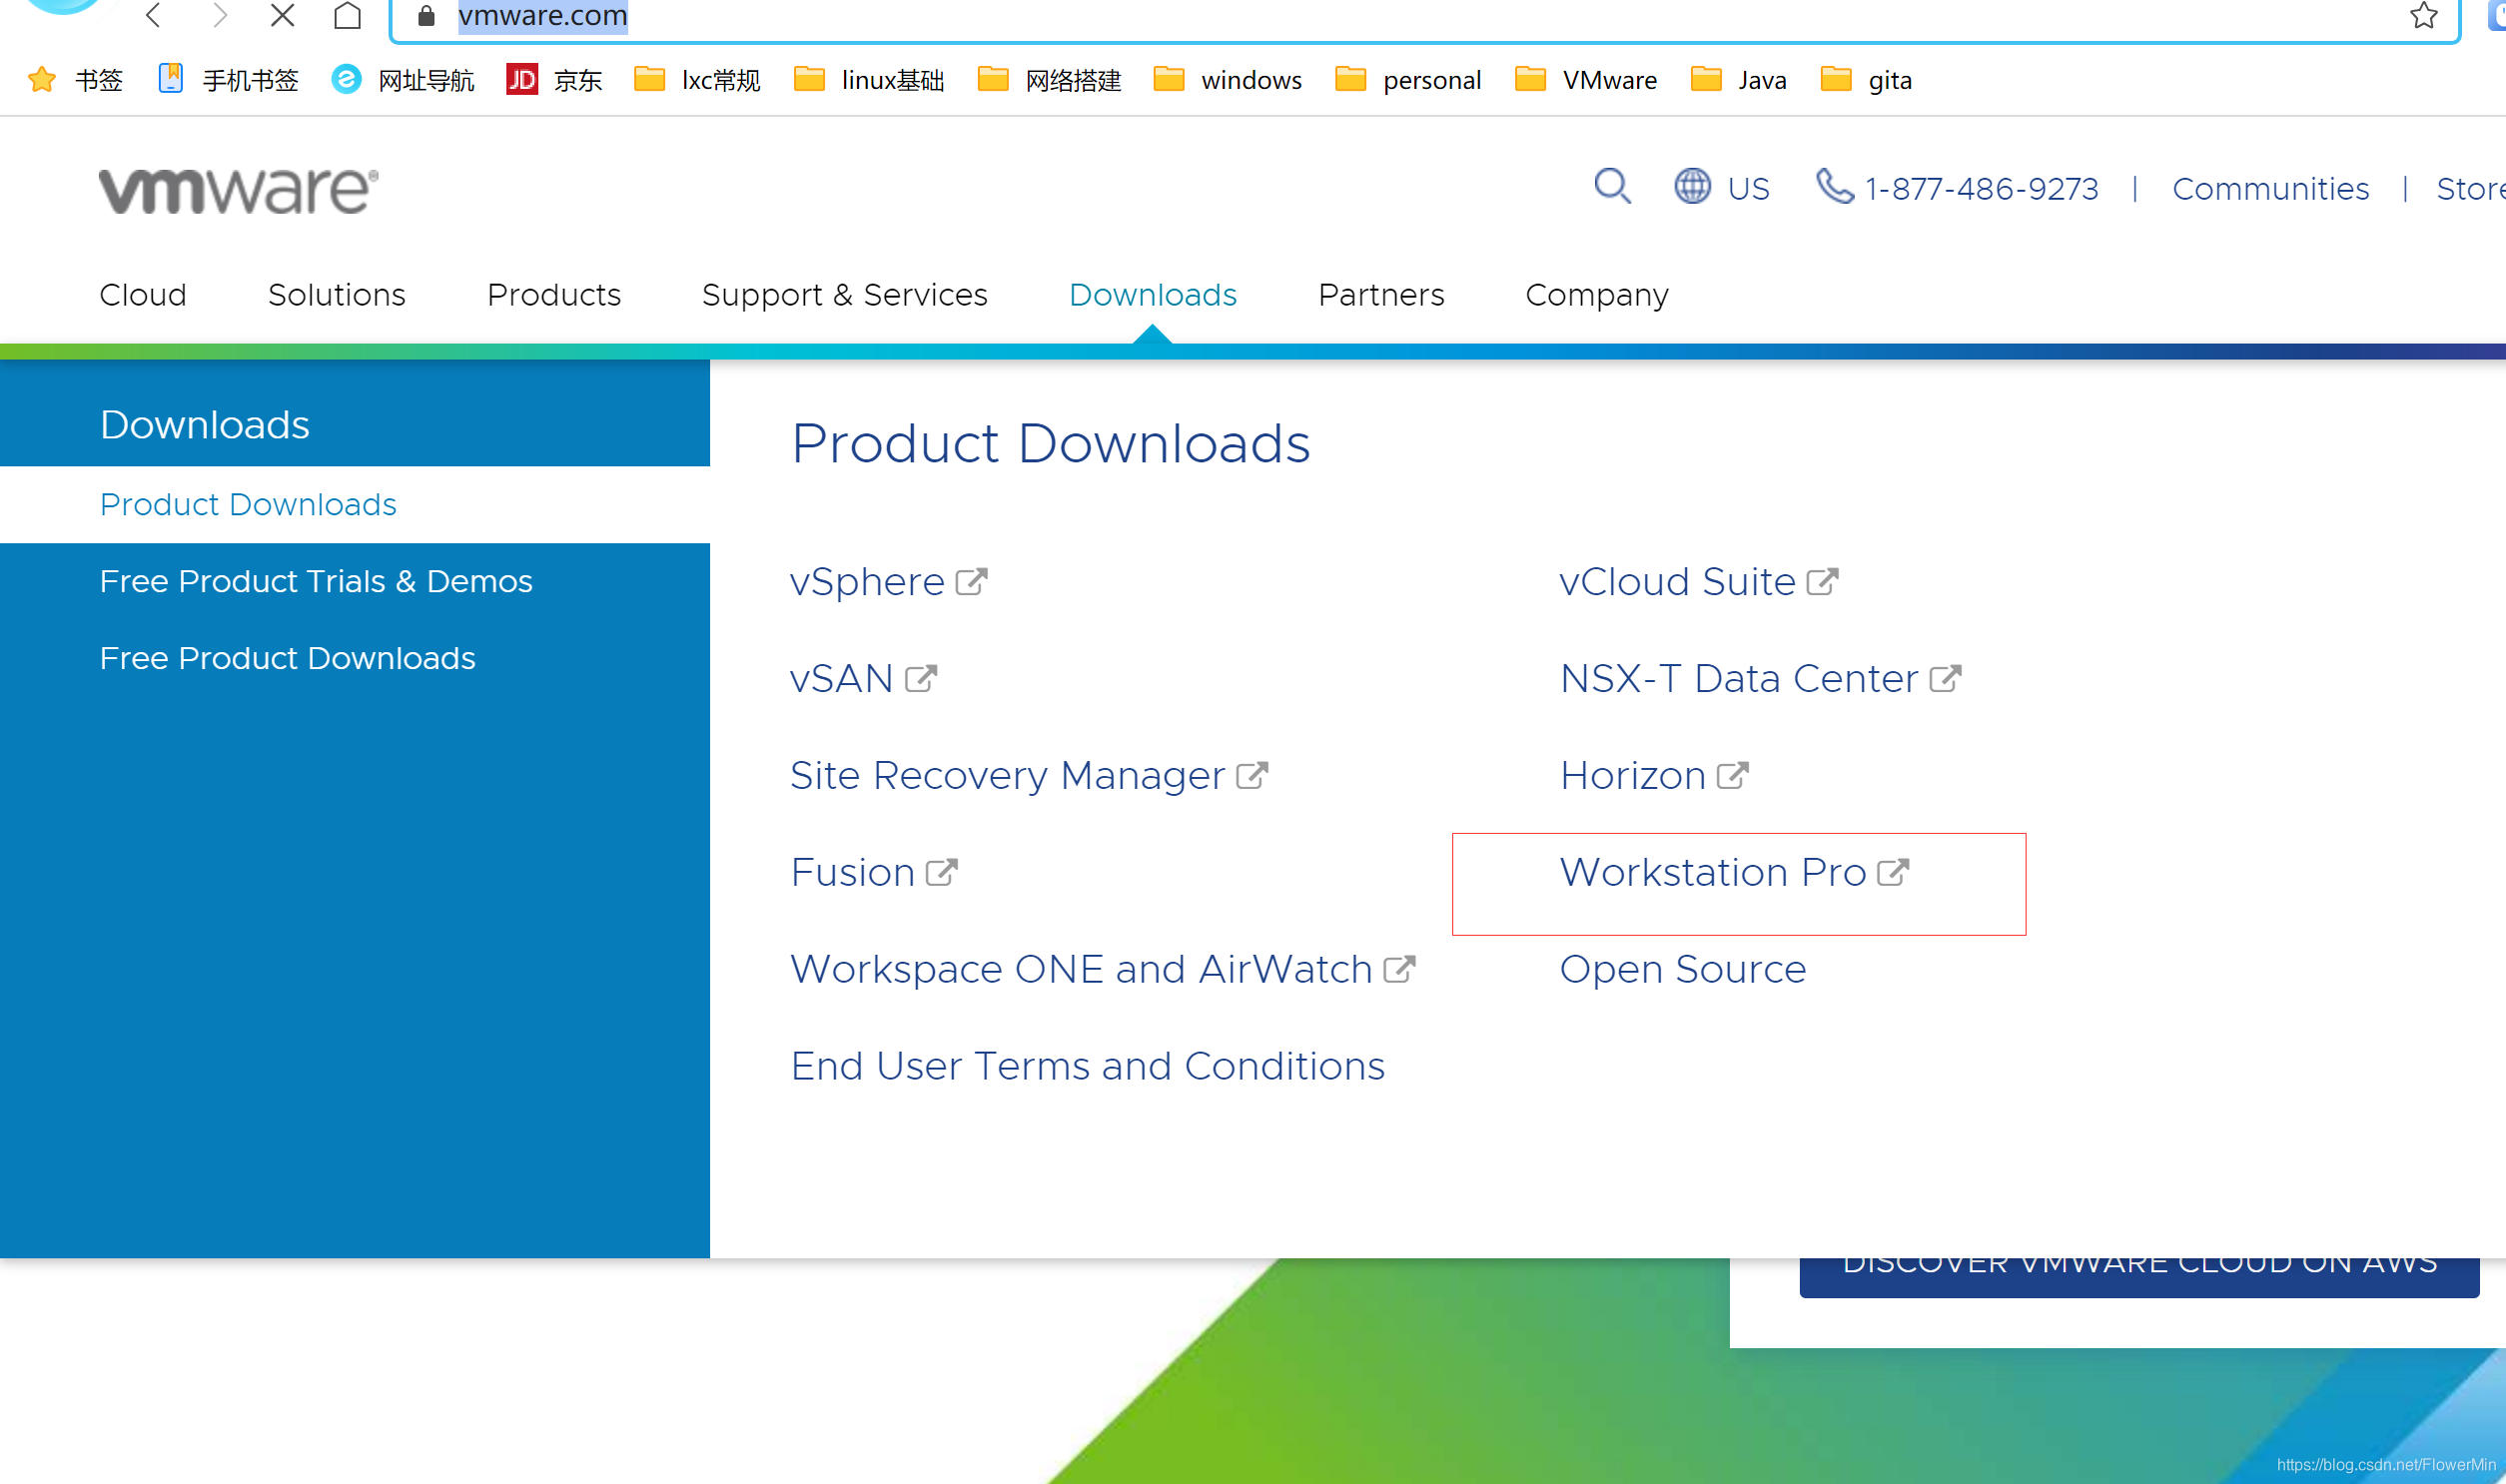Screen dimensions: 2506x1484
Task: Click End User Terms and Conditions
Action: click(1087, 1066)
